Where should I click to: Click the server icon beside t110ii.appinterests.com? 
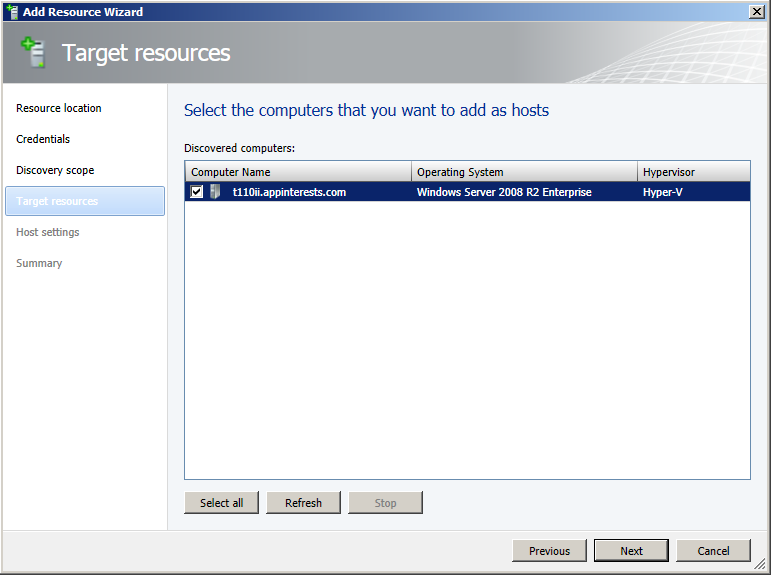click(215, 192)
